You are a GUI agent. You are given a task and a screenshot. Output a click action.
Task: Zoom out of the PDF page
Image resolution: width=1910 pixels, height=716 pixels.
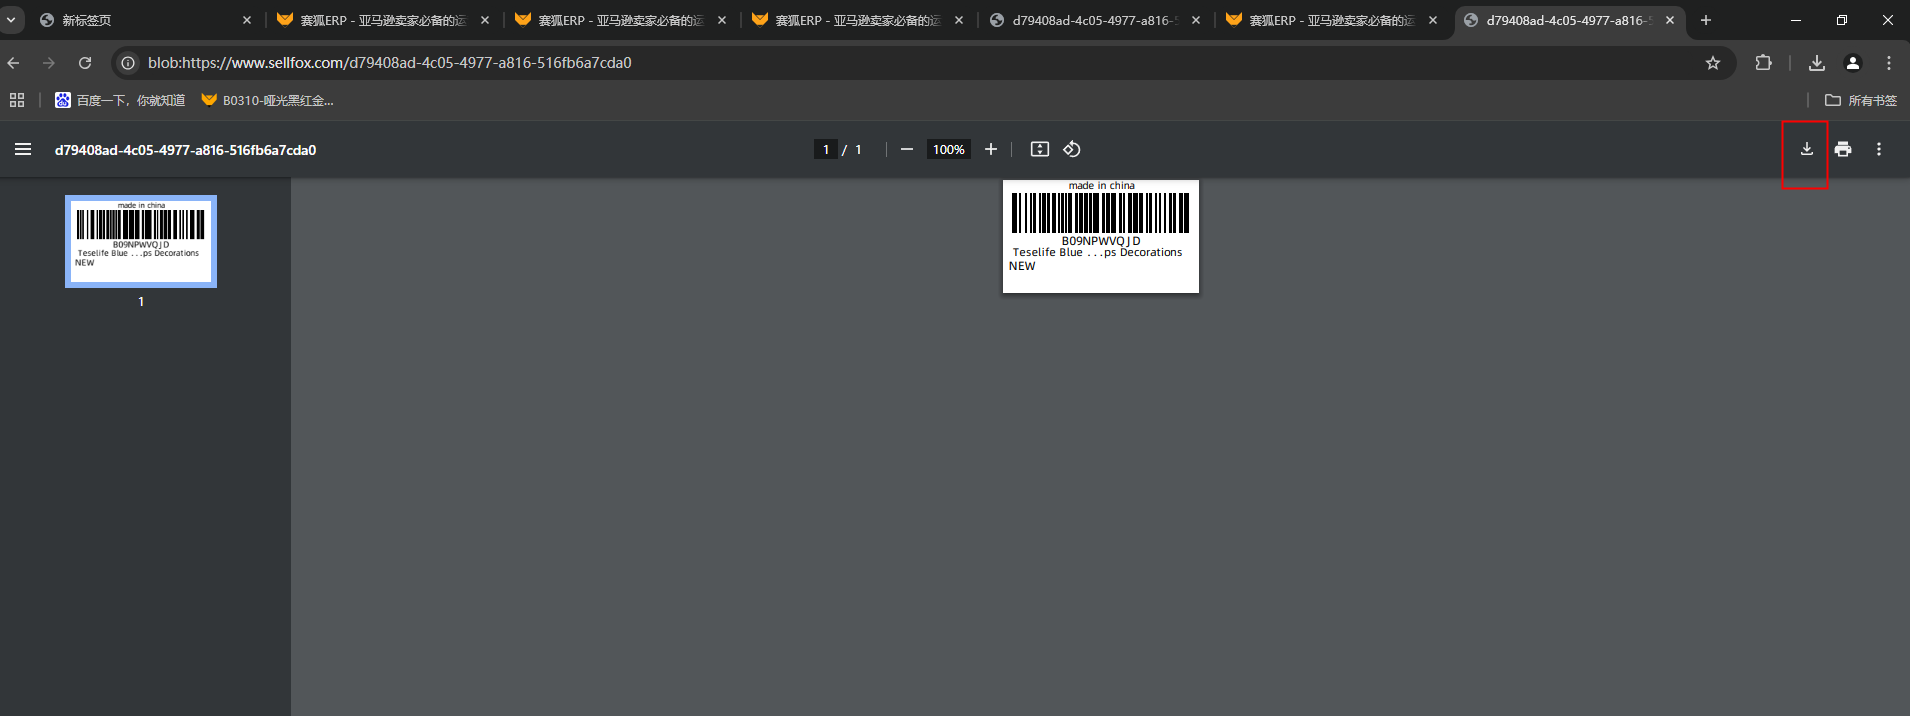[x=907, y=150]
